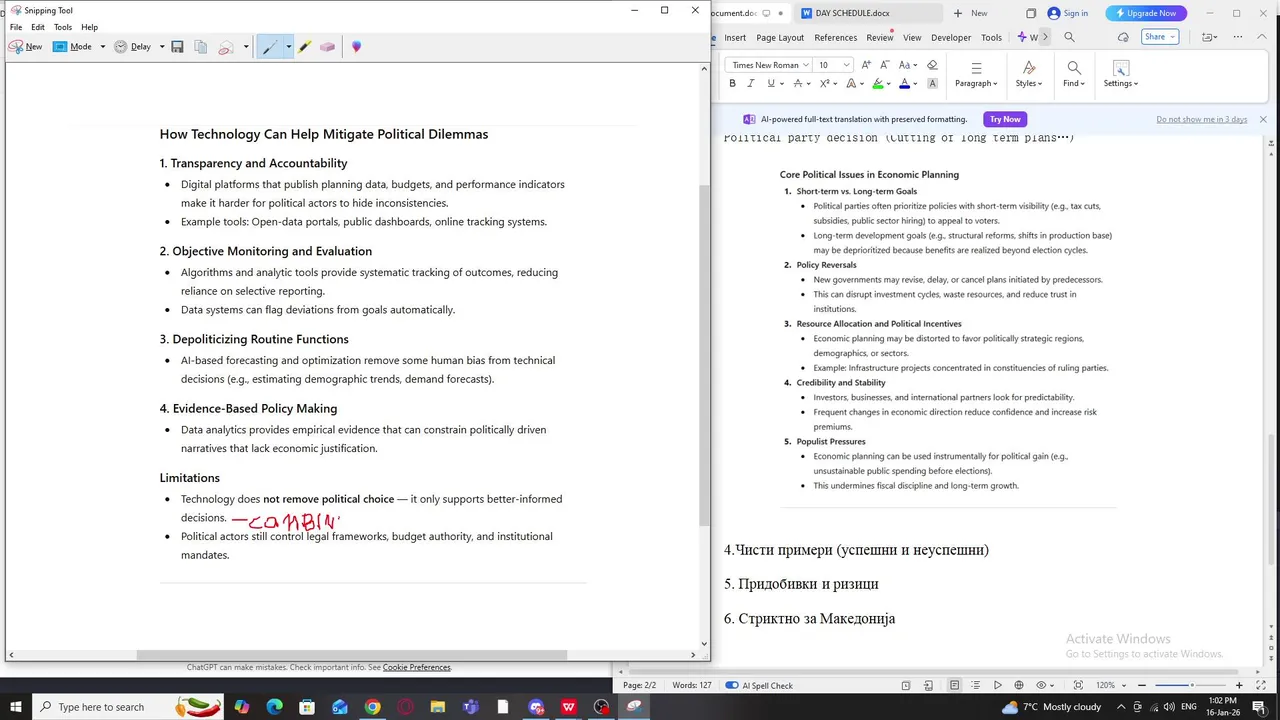This screenshot has height=720, width=1280.
Task: Open the Paragraph dropdown in ribbon
Action: [x=975, y=74]
